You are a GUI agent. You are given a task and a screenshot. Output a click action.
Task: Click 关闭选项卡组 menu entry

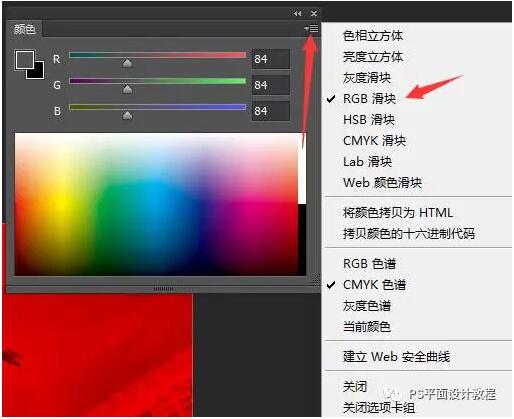point(379,407)
